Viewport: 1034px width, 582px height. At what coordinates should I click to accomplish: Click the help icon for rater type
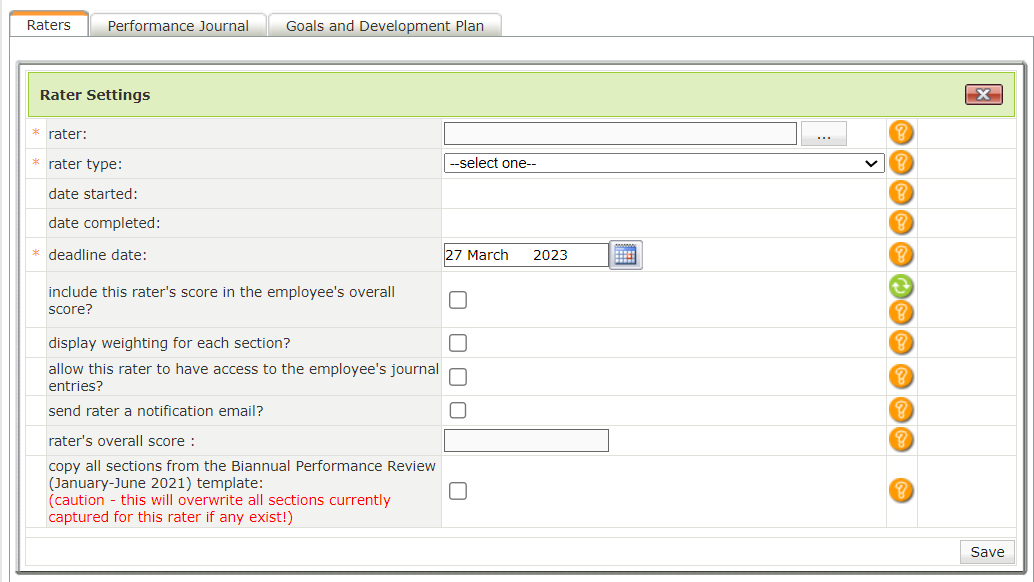901,163
